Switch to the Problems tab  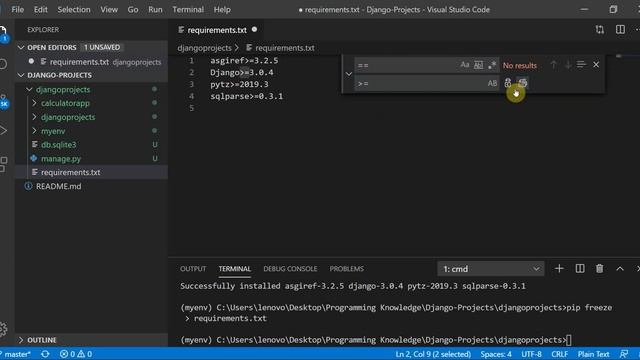[x=347, y=269]
